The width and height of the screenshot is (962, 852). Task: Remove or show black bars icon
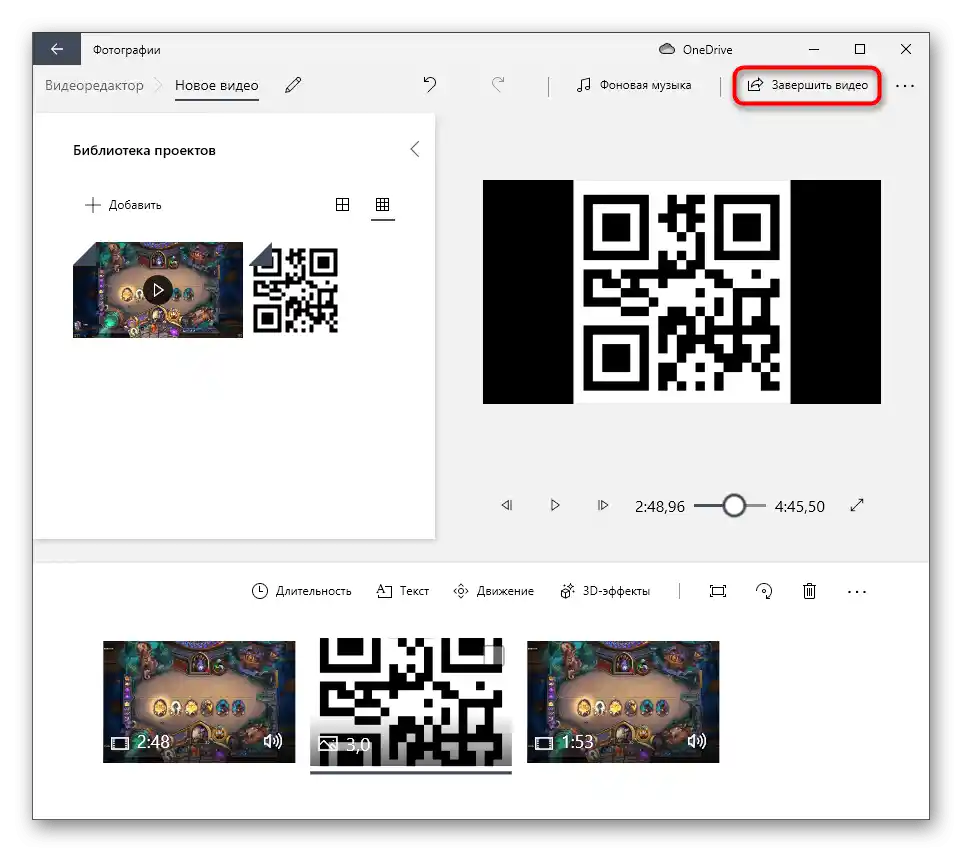(x=718, y=591)
